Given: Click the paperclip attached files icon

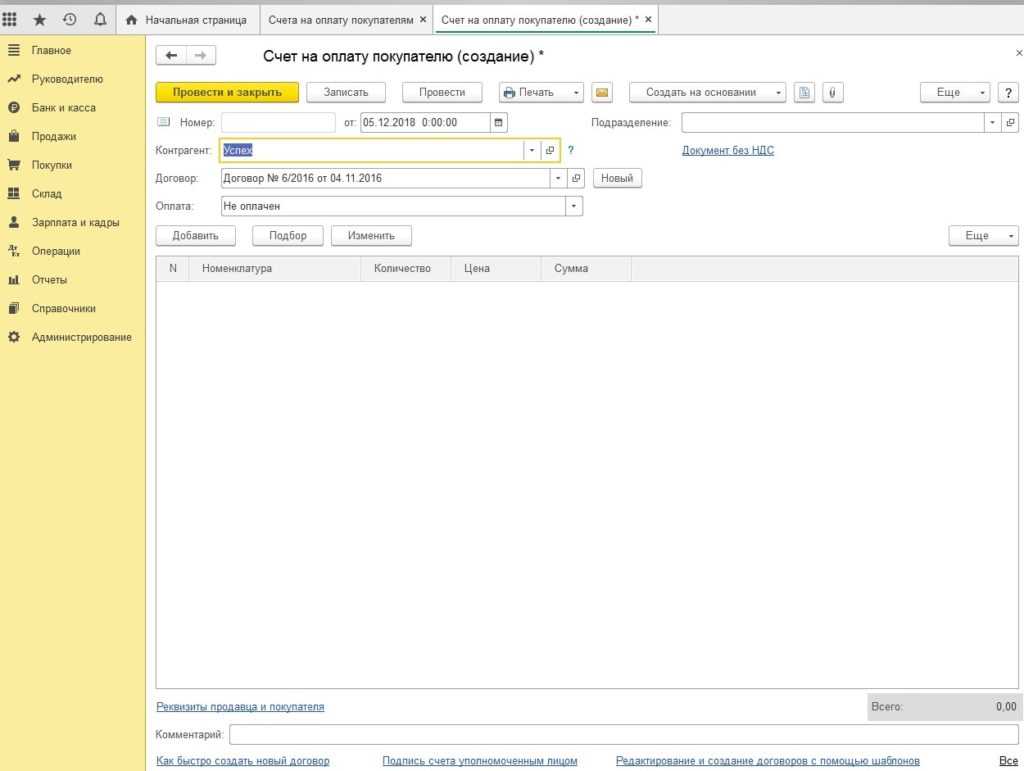Looking at the screenshot, I should click(832, 92).
